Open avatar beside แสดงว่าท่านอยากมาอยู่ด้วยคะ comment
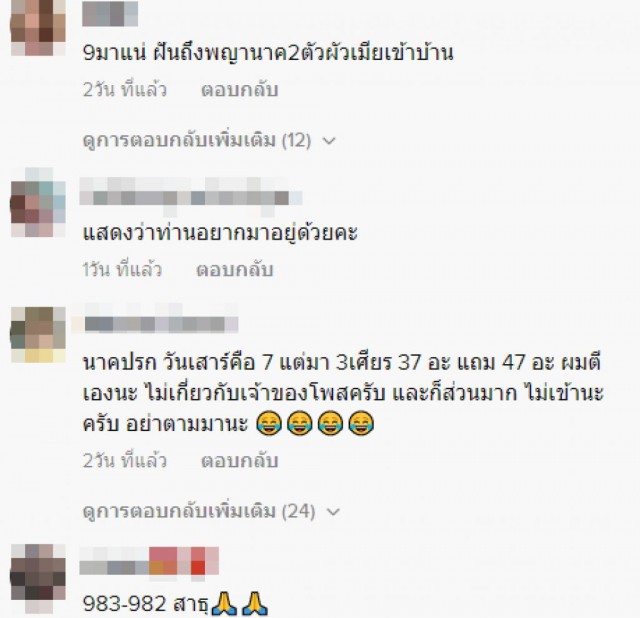The height and width of the screenshot is (618, 640). [38, 202]
